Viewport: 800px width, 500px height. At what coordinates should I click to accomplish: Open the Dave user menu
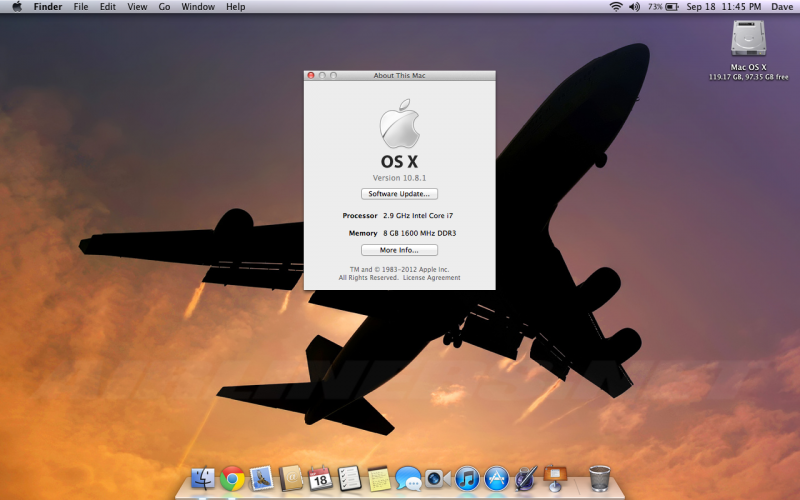[782, 7]
